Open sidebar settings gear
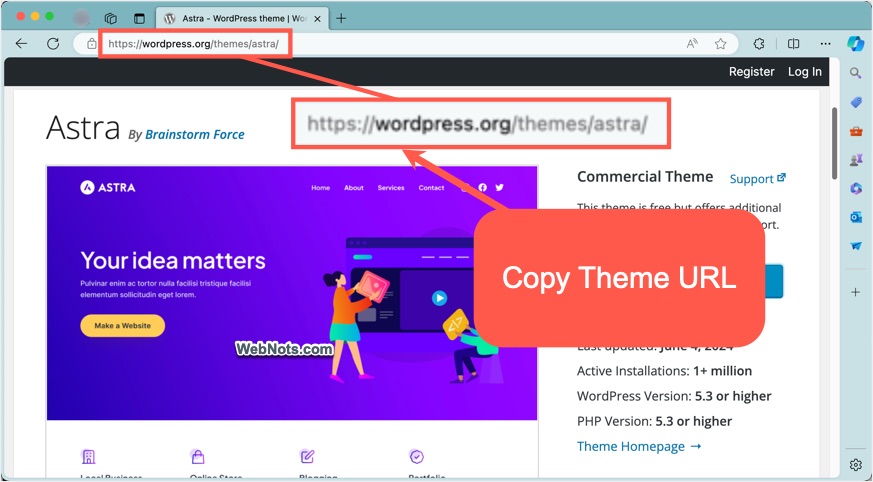The height and width of the screenshot is (482, 873). (856, 465)
